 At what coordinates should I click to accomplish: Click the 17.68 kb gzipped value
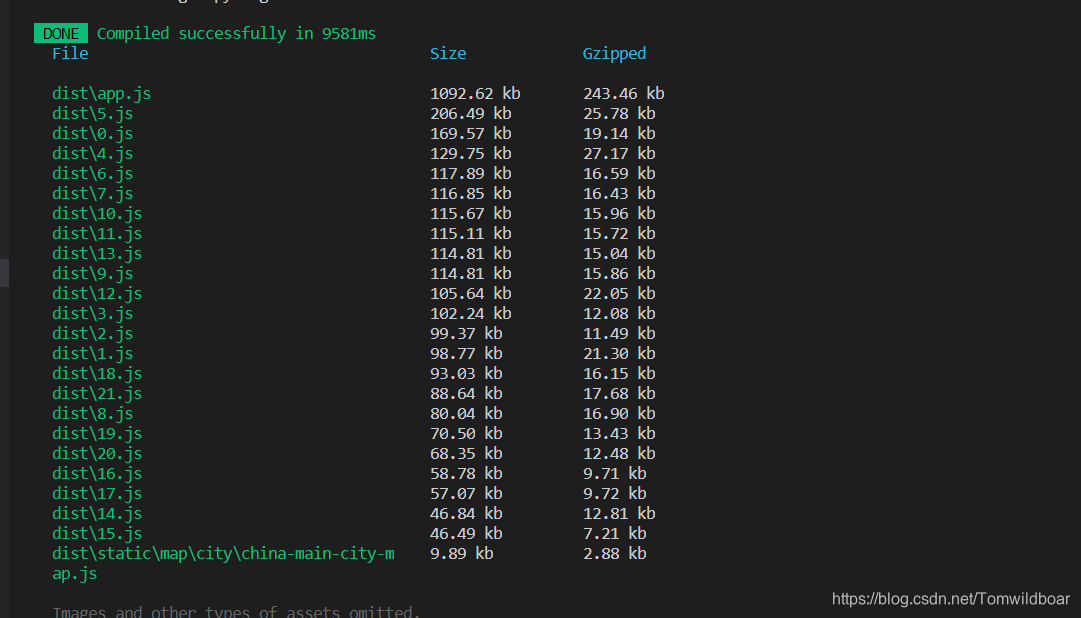tap(619, 393)
